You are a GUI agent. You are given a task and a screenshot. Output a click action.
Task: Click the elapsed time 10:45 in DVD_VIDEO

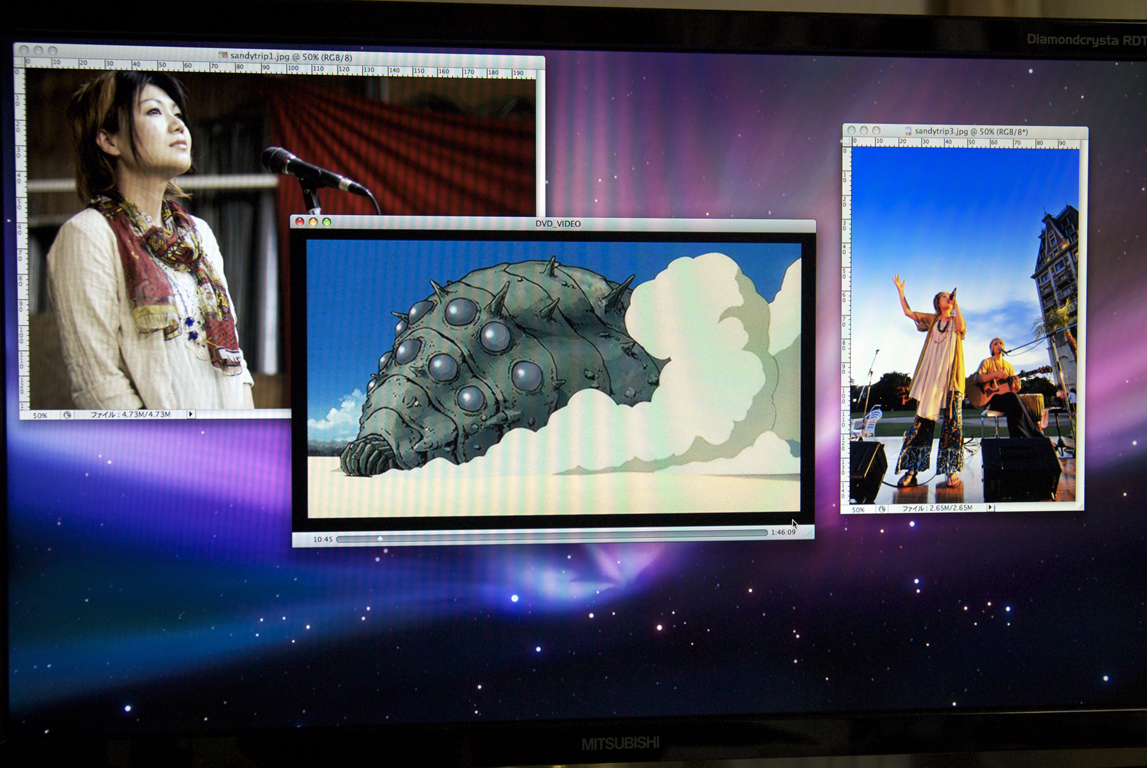click(323, 539)
